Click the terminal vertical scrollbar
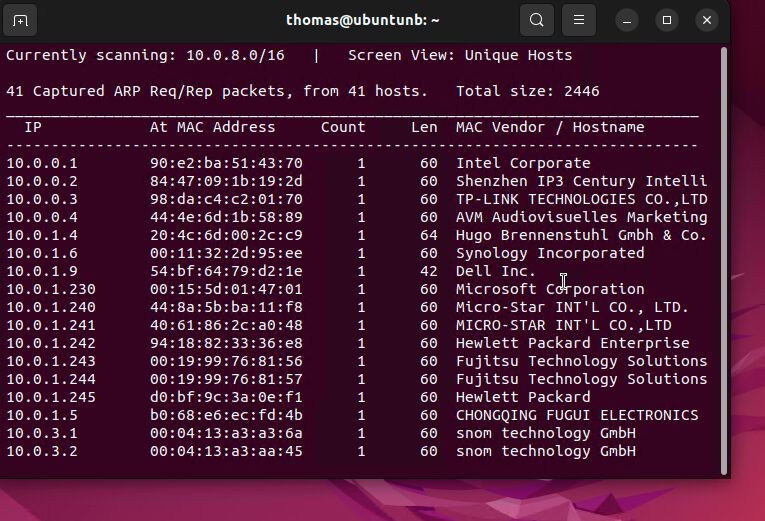Viewport: 765px width, 521px height. point(724,260)
